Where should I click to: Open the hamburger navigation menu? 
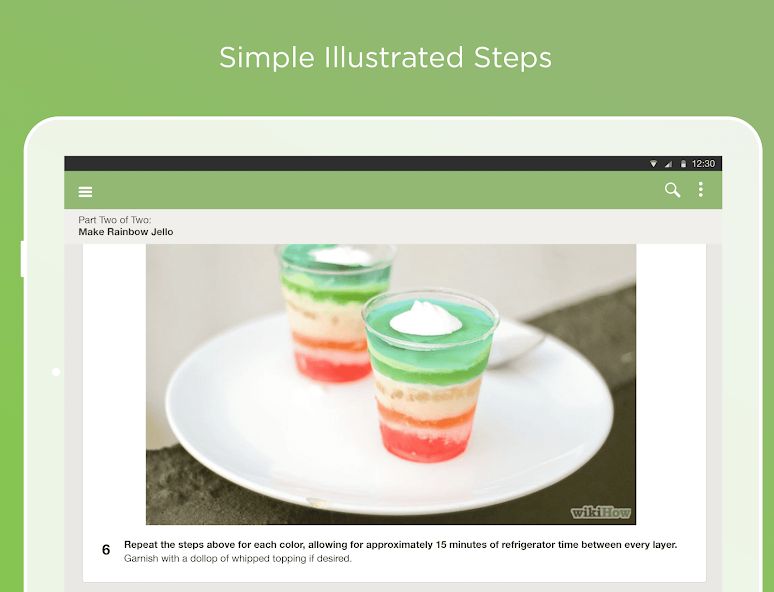85,192
